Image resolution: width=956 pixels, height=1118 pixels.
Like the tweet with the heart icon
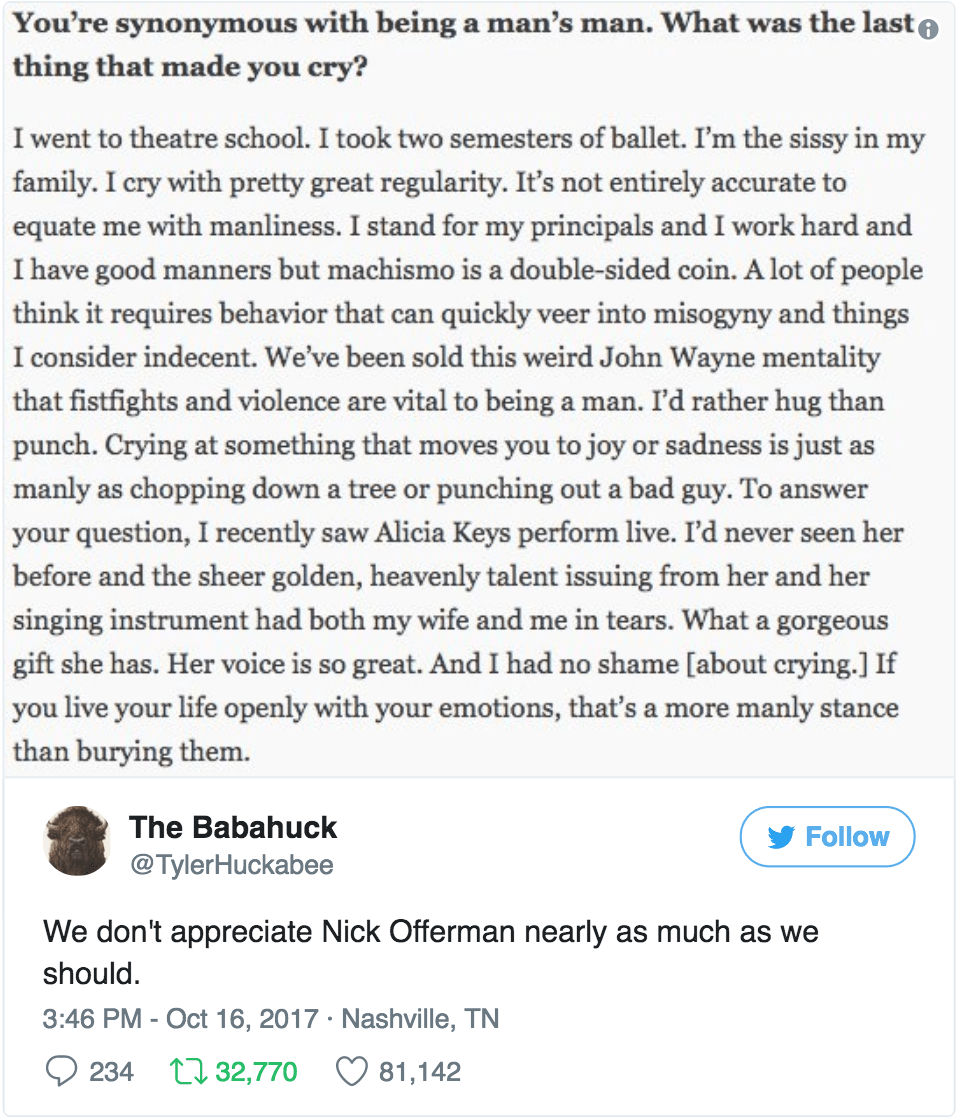tap(351, 1072)
